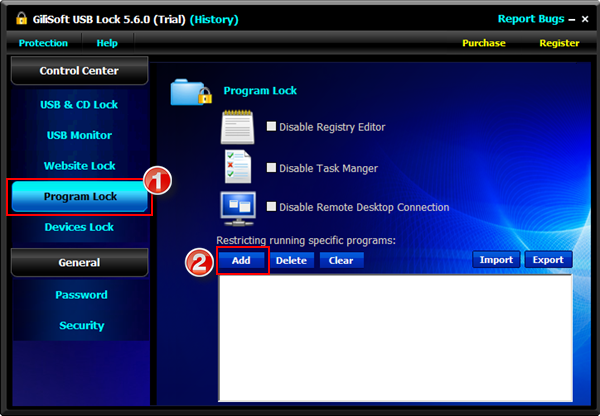Minimize the GiliSoft window
The image size is (600, 416).
point(572,19)
